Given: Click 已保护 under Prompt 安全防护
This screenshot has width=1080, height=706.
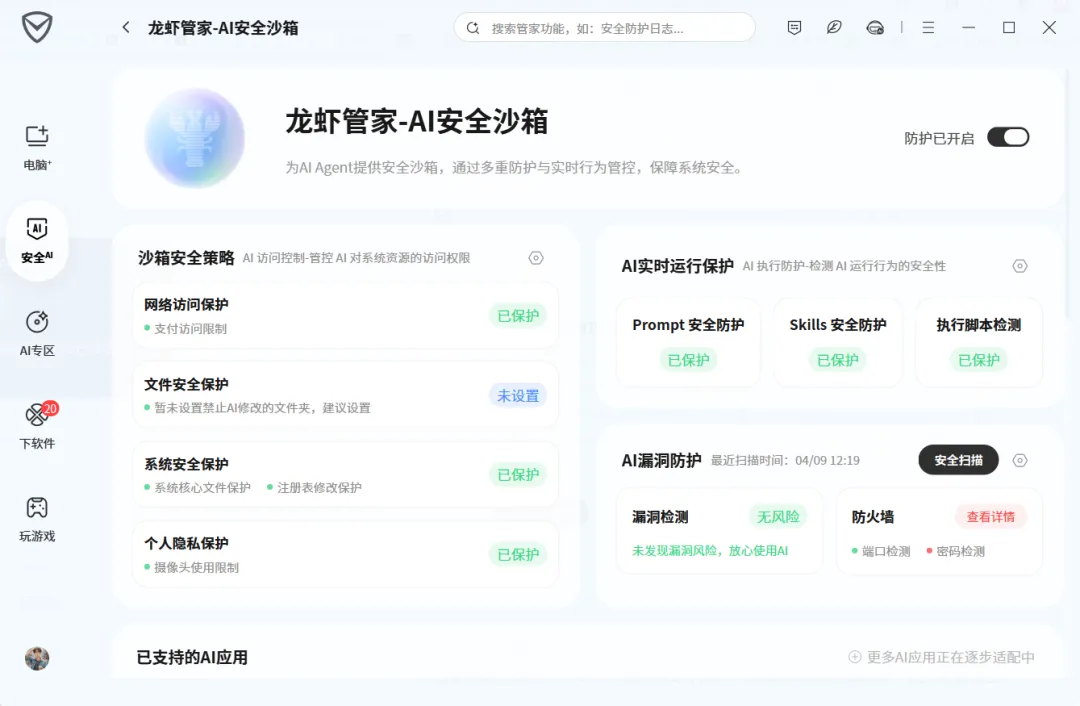Looking at the screenshot, I should pyautogui.click(x=688, y=360).
